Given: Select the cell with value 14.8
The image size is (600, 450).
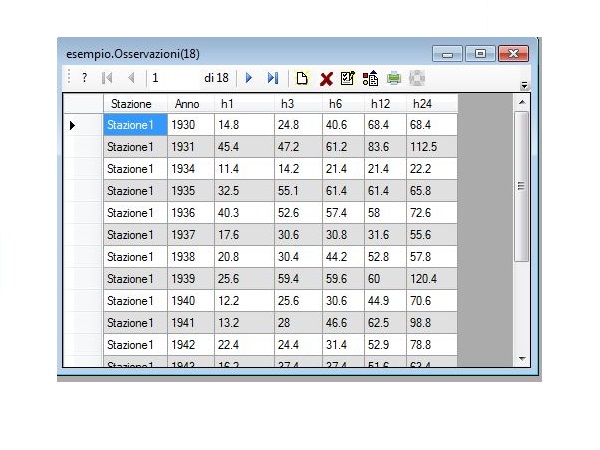Looking at the screenshot, I should click(244, 125).
